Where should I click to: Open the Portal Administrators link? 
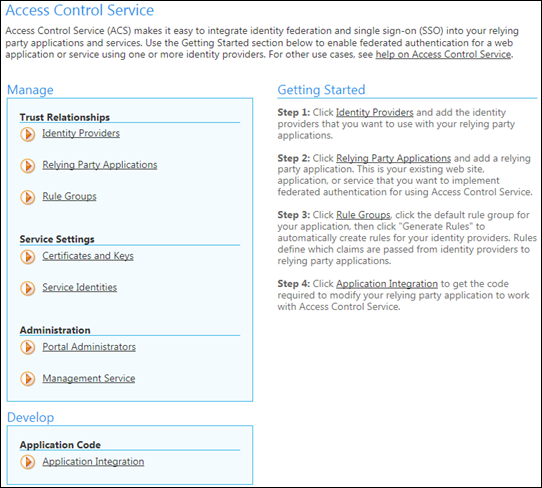coord(89,347)
